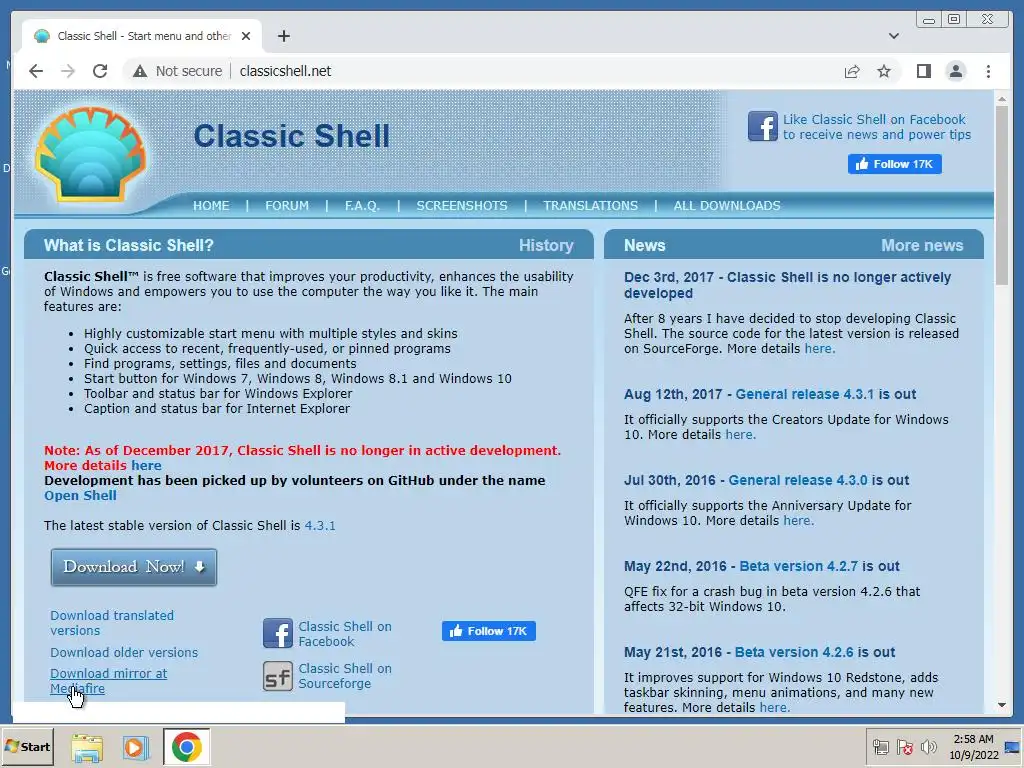This screenshot has height=768, width=1024.
Task: Click 'here' in the Creators Update news
Action: point(739,435)
